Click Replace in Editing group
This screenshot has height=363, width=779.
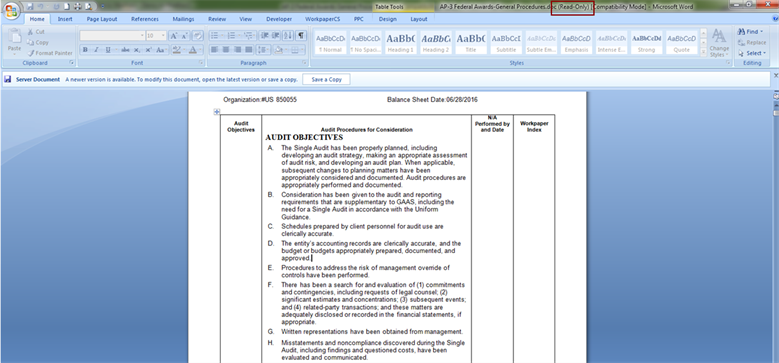tap(752, 43)
